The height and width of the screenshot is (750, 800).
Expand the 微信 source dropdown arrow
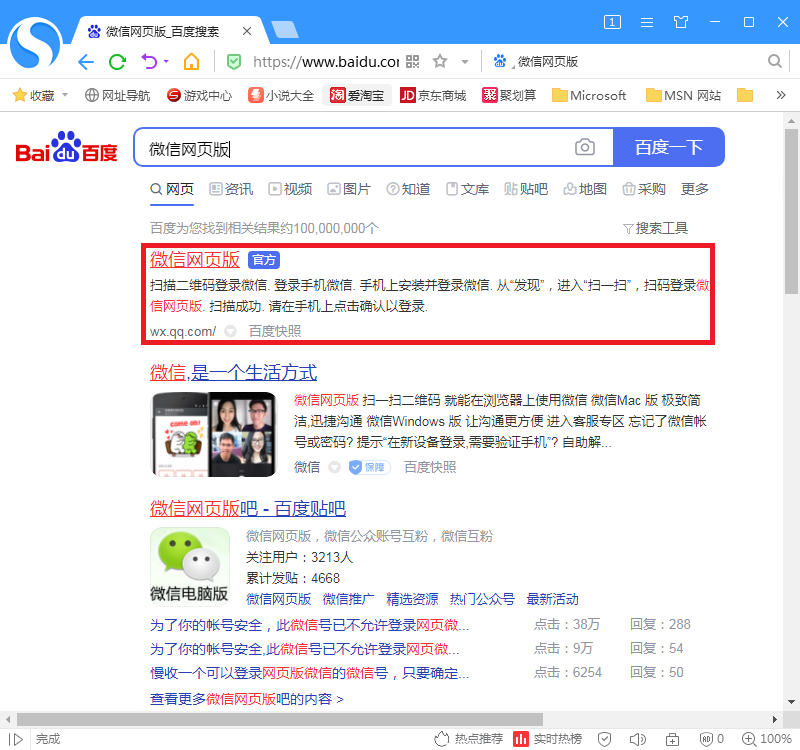click(x=334, y=467)
